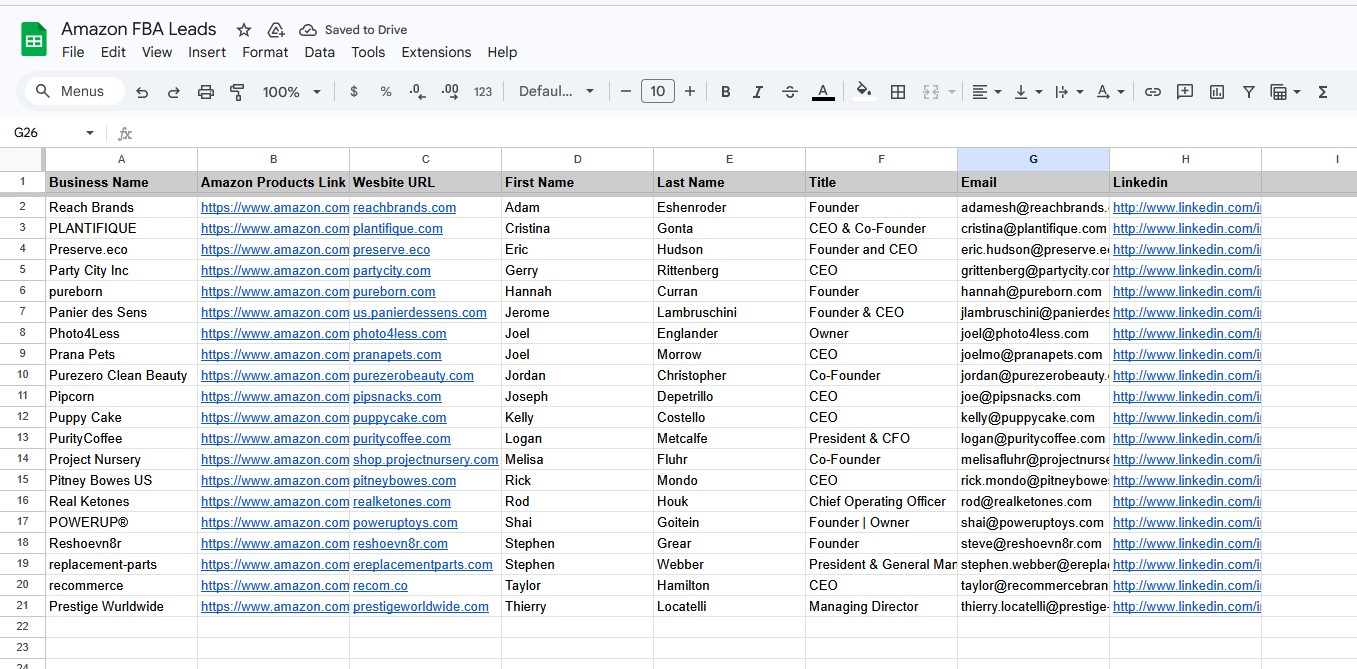Open the Extensions menu
The height and width of the screenshot is (669, 1357).
pyautogui.click(x=436, y=52)
